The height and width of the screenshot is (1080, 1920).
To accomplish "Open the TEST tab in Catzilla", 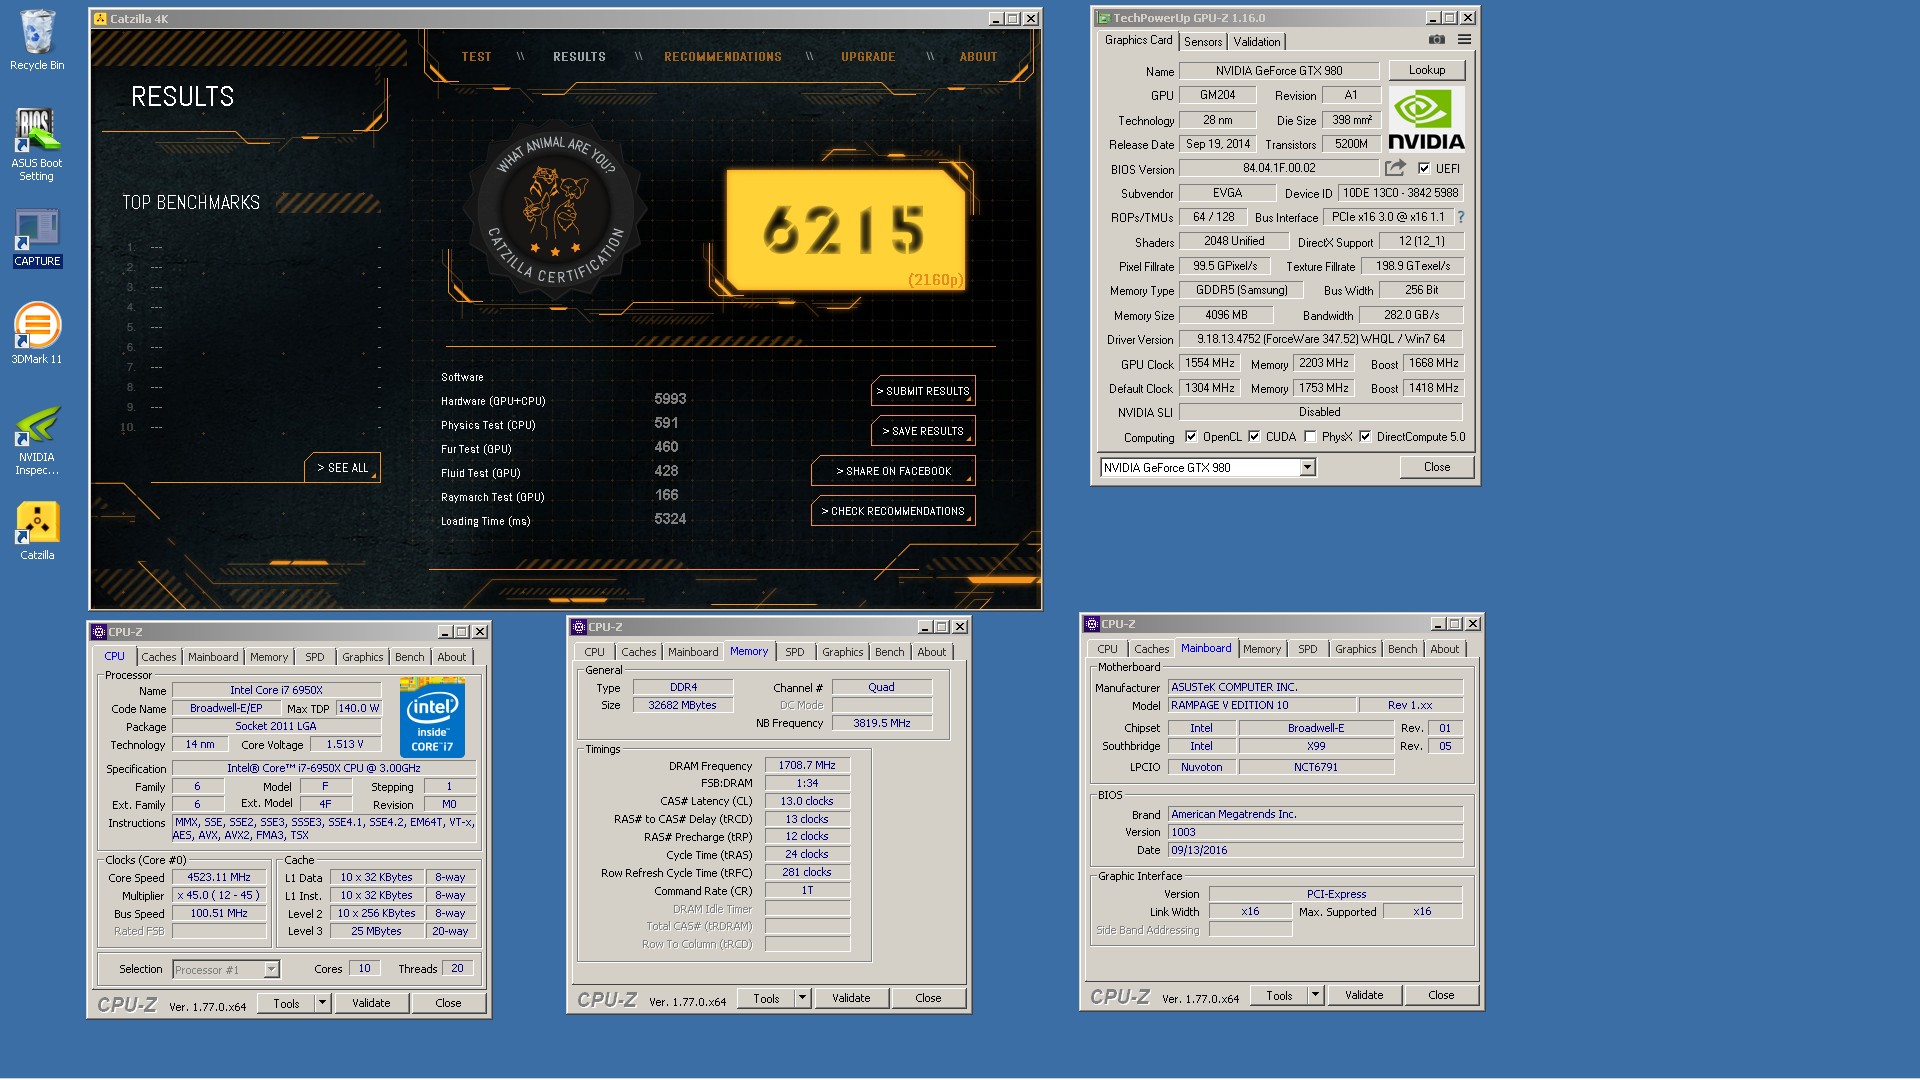I will pyautogui.click(x=476, y=57).
